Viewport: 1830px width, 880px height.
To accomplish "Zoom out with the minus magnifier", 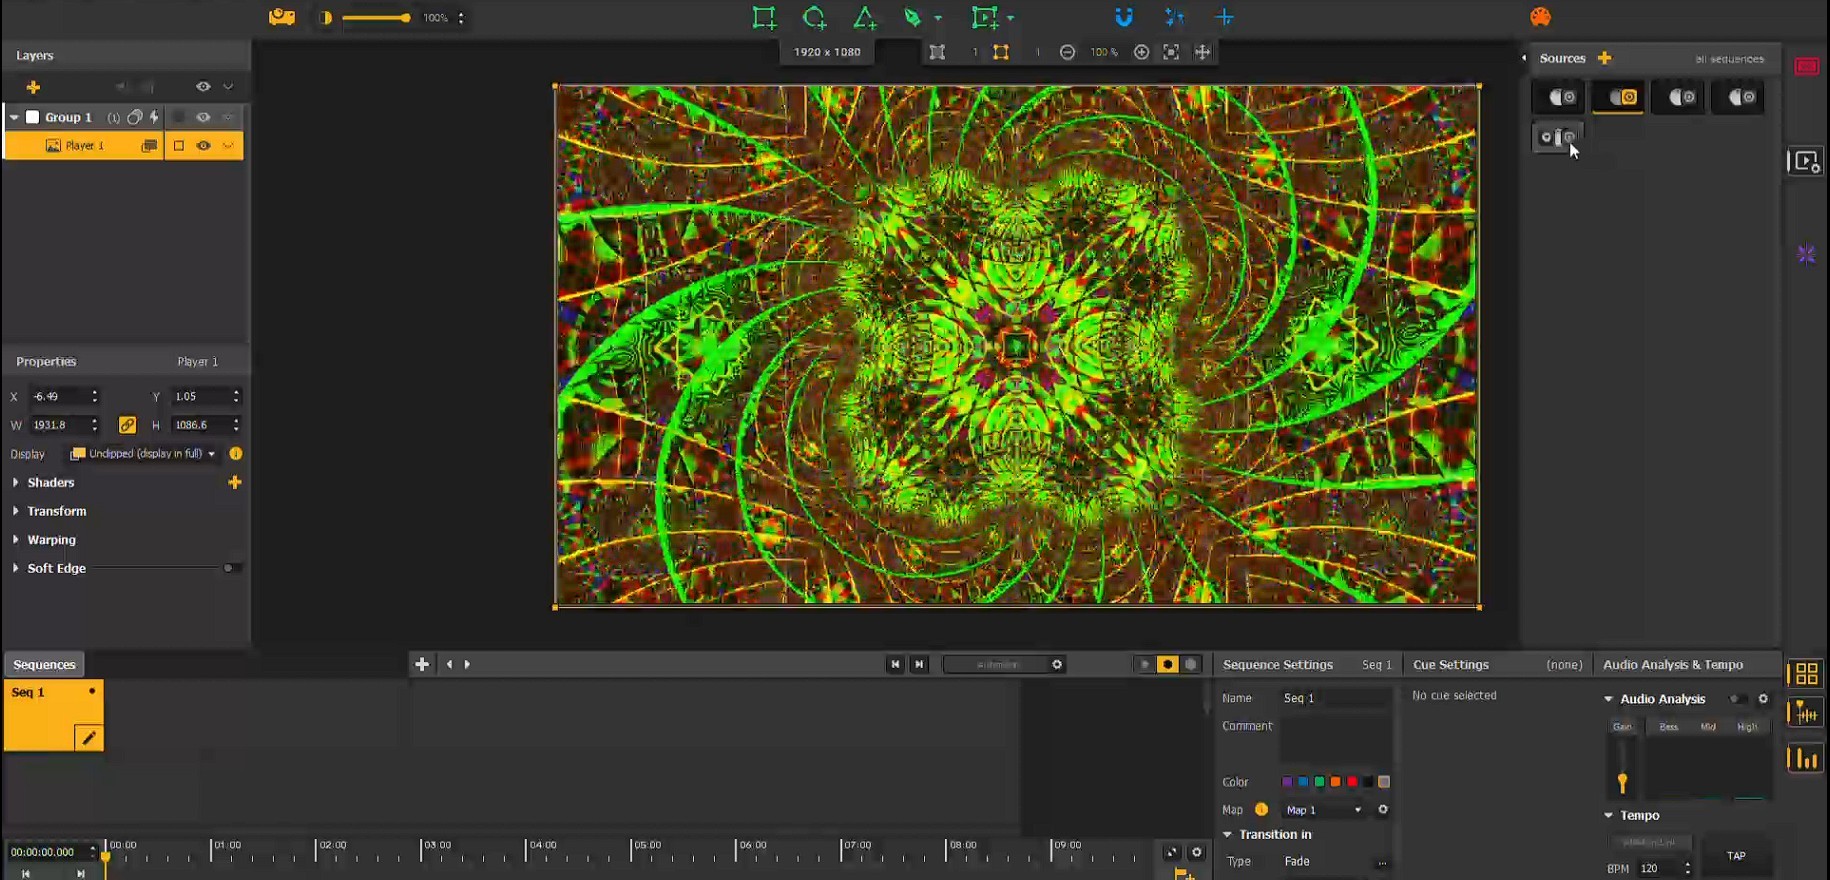I will click(x=1067, y=52).
